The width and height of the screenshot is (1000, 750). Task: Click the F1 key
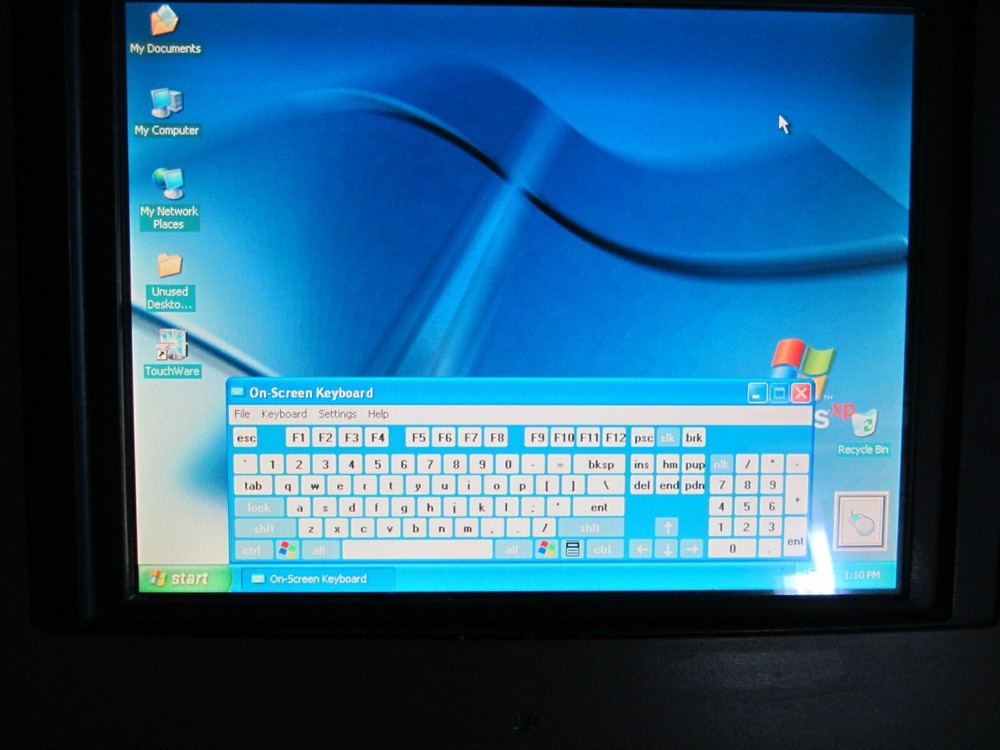(298, 438)
